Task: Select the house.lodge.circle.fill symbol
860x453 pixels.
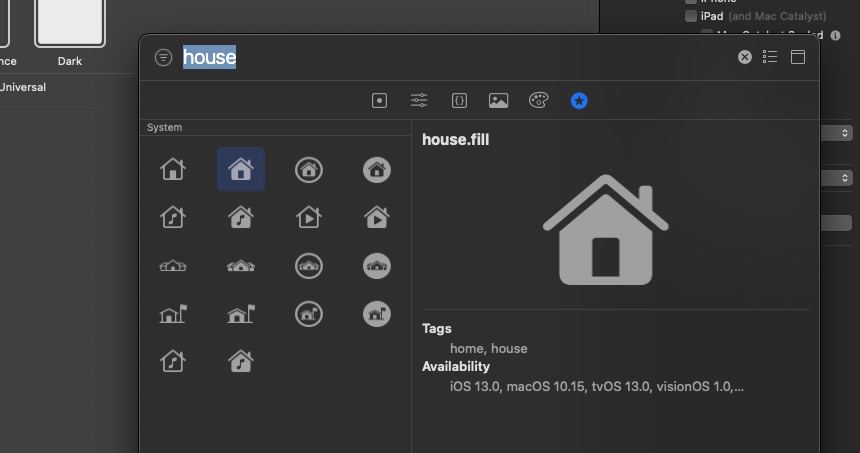Action: (377, 266)
